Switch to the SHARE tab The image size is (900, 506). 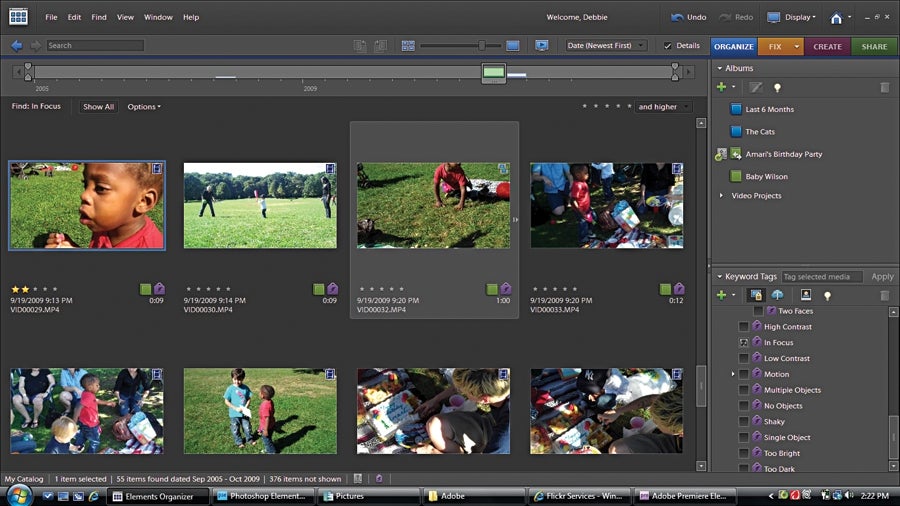pyautogui.click(x=874, y=46)
